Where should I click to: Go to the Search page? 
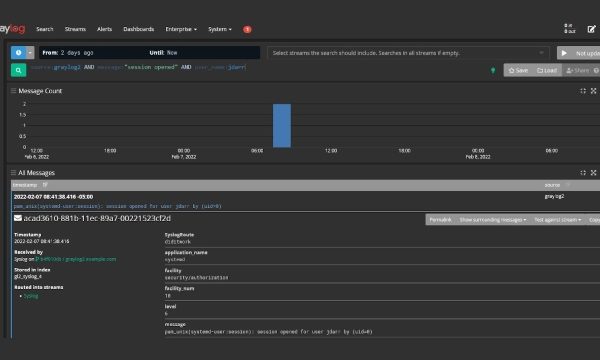44,29
